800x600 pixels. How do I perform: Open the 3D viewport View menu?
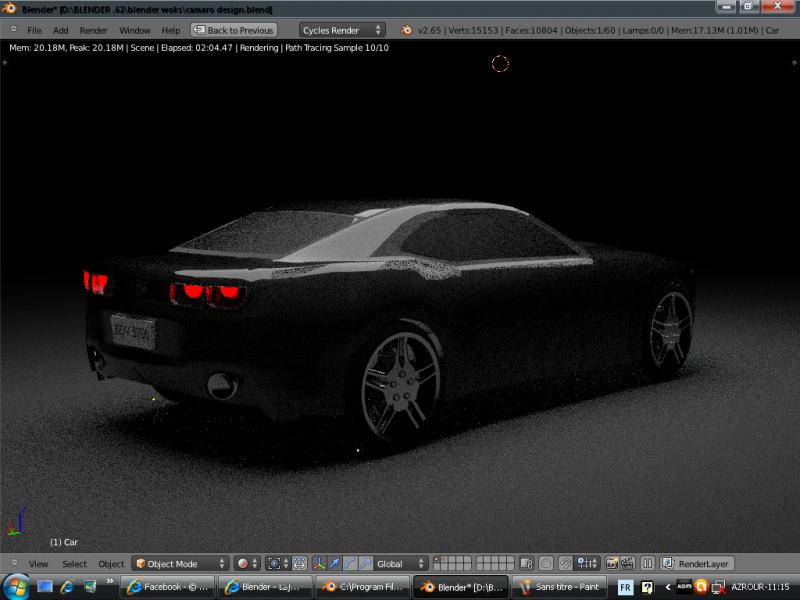38,564
